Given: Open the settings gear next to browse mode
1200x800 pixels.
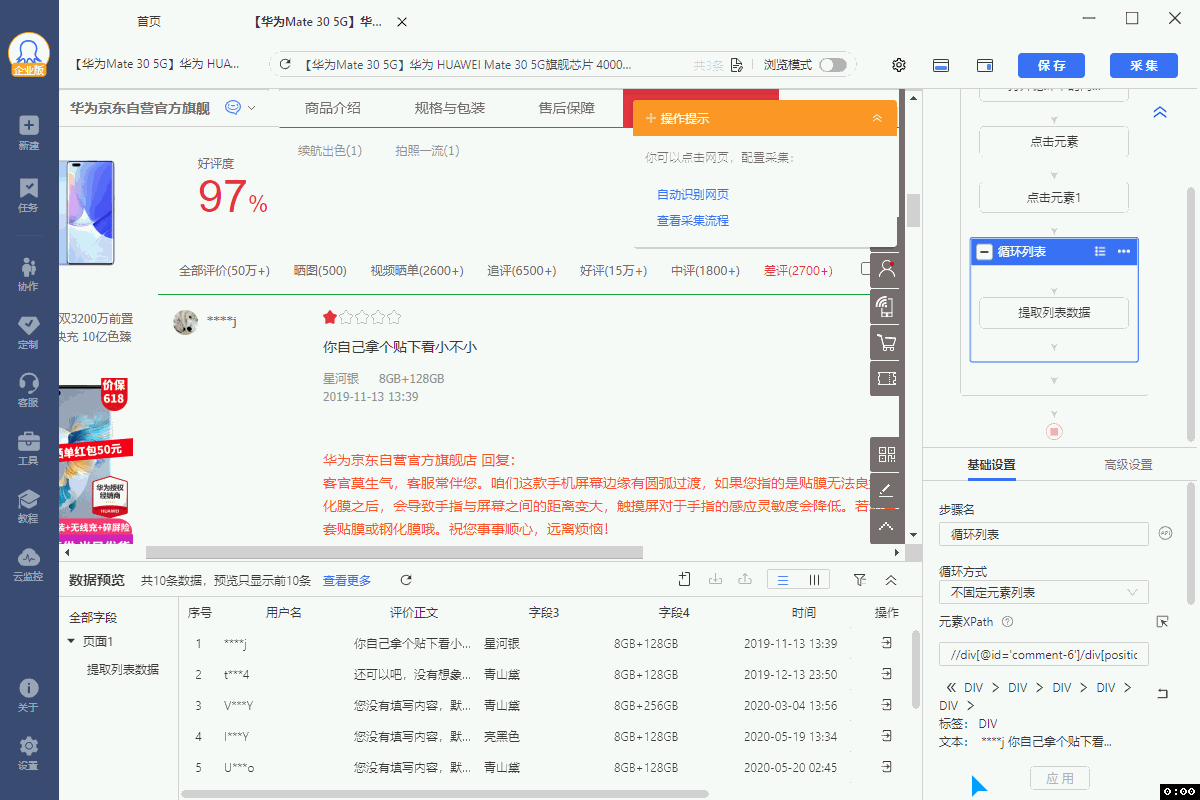Looking at the screenshot, I should click(x=899, y=65).
